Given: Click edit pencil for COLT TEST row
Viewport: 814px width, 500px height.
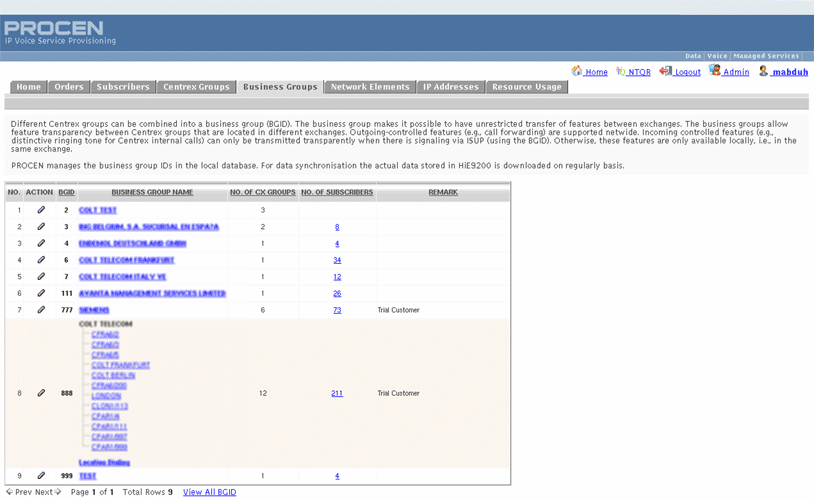Looking at the screenshot, I should [41, 210].
